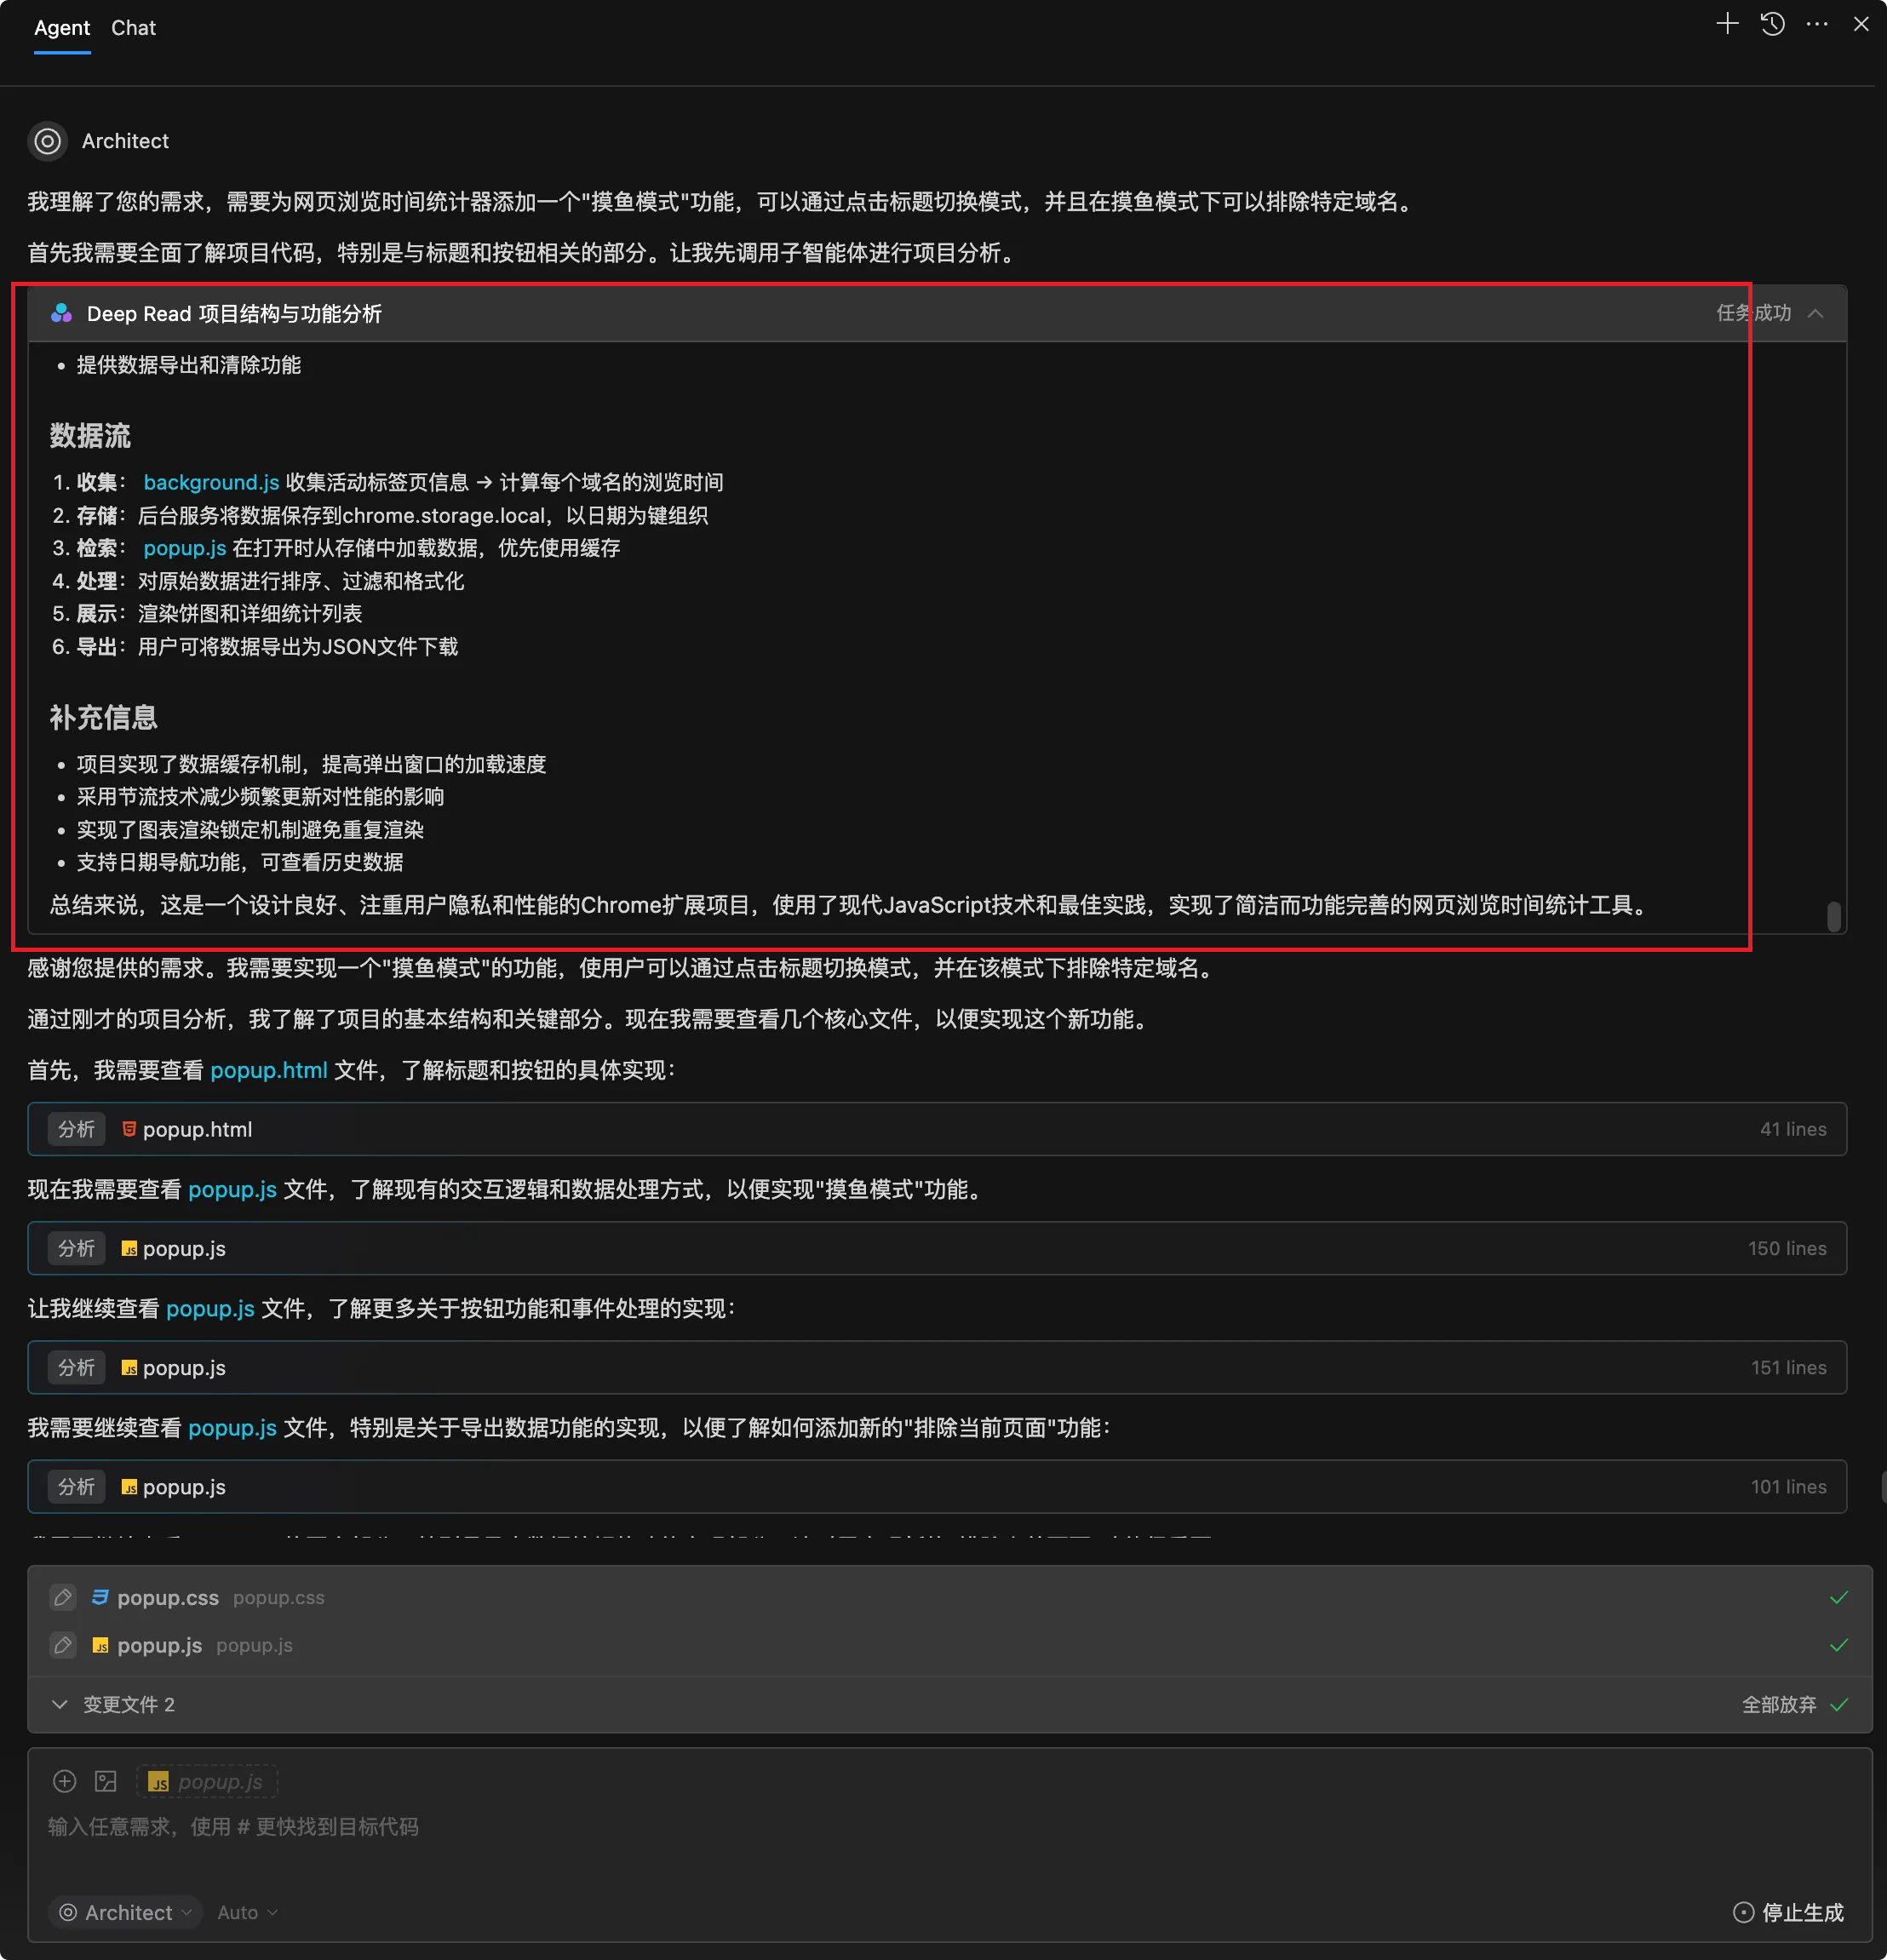
Task: Click the 停止生成 stop button
Action: 1788,1912
